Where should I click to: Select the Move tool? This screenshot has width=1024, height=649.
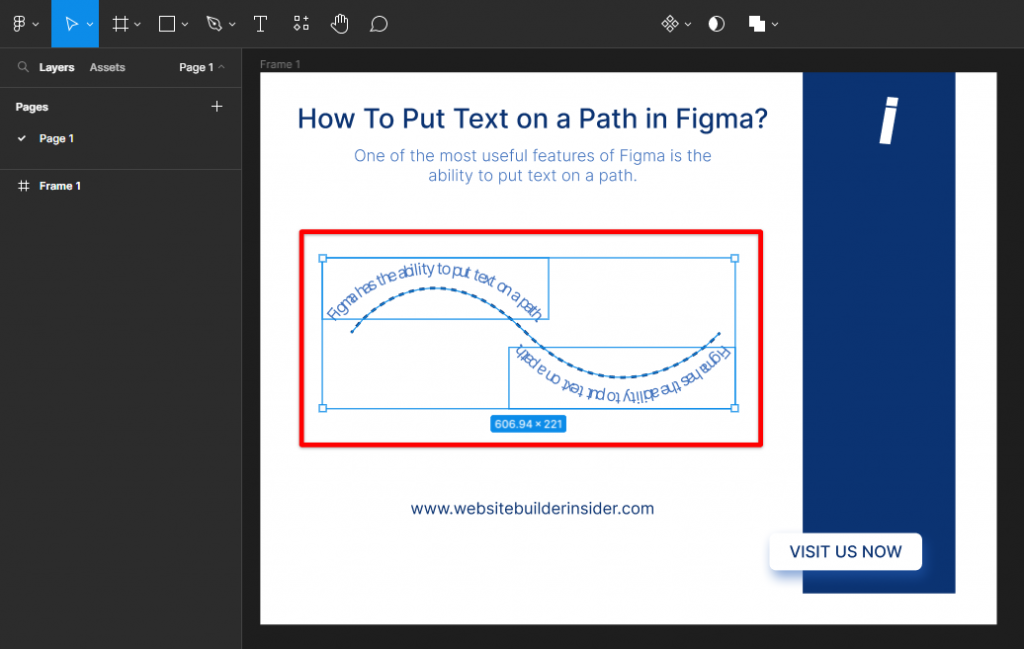[x=70, y=23]
